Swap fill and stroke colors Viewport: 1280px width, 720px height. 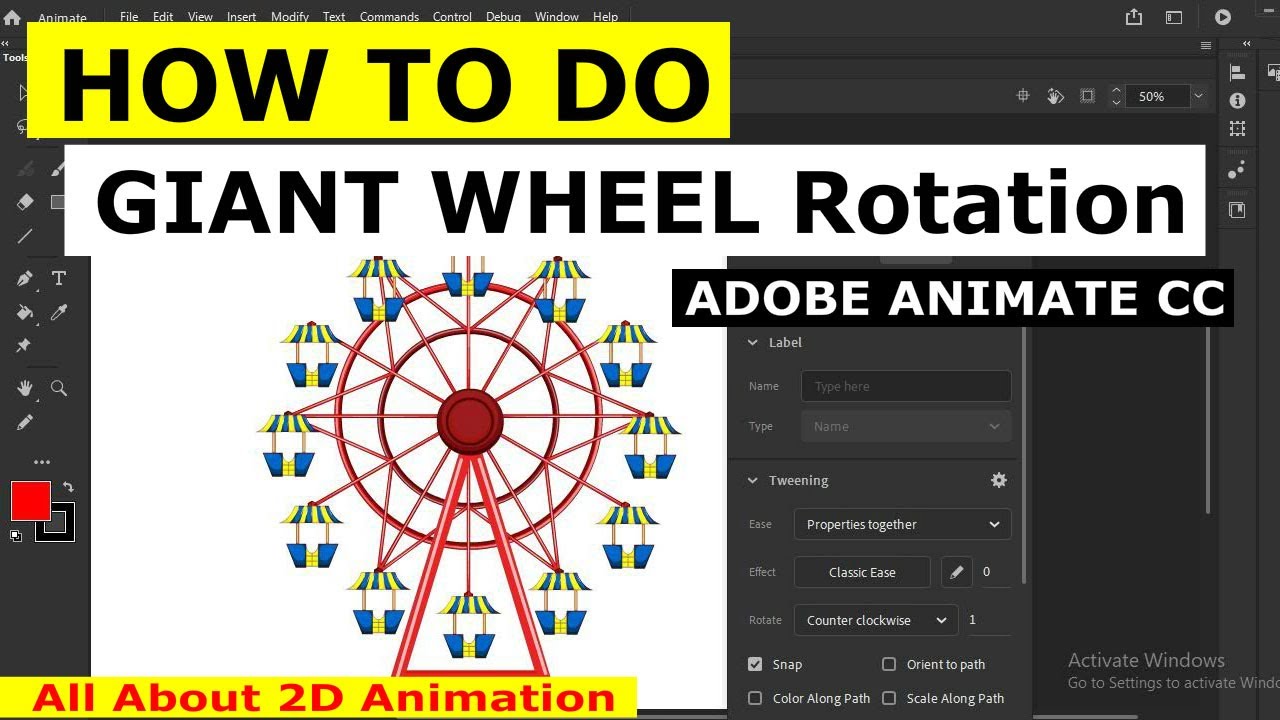point(68,487)
